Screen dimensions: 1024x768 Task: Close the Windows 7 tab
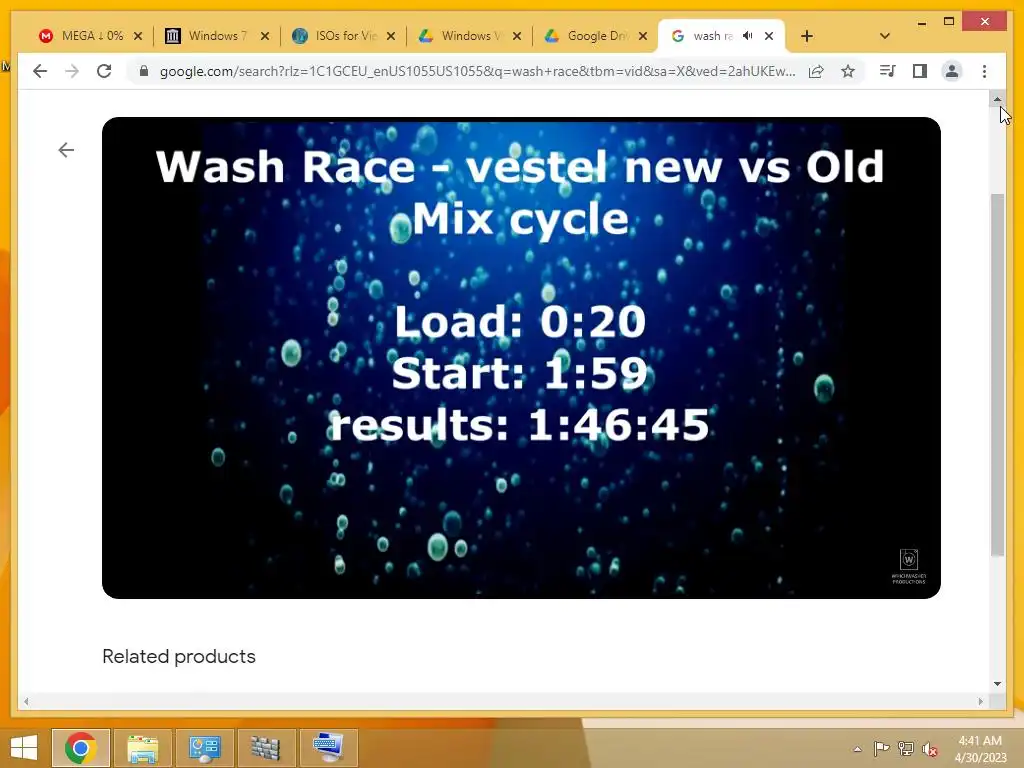[x=264, y=36]
